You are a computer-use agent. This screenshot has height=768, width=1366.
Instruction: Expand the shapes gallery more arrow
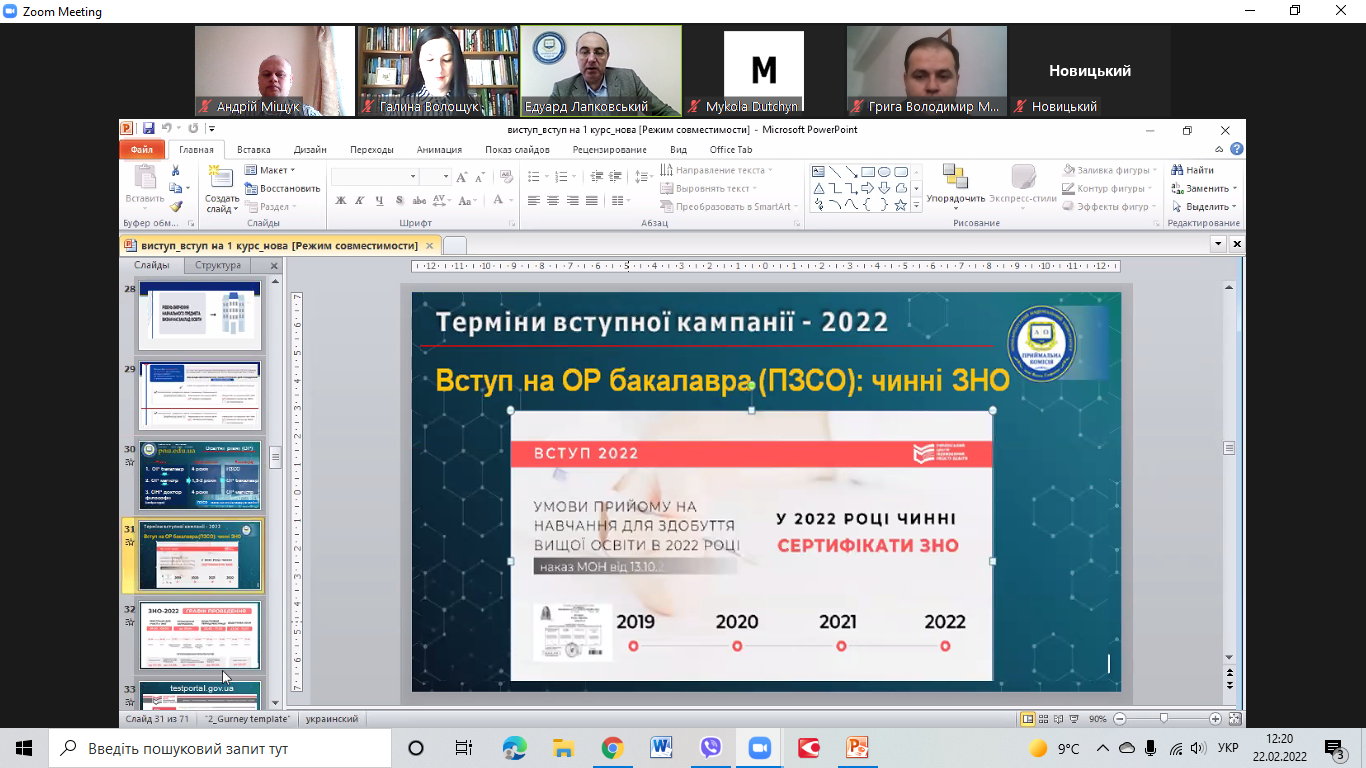pyautogui.click(x=917, y=205)
